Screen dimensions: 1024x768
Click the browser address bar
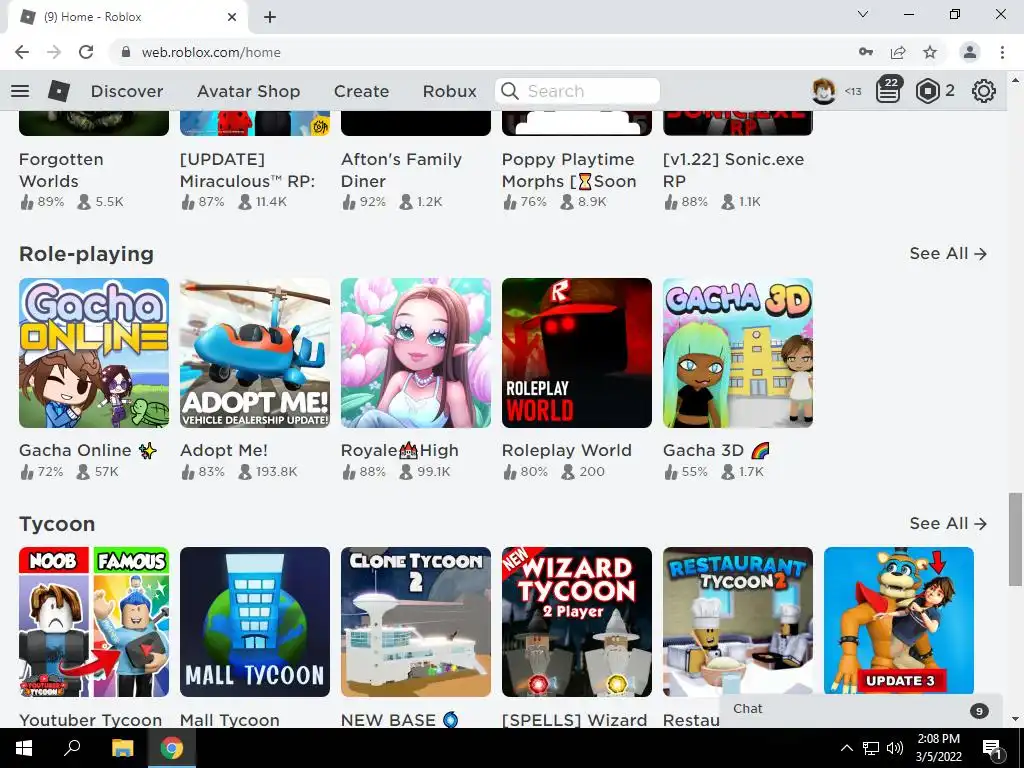click(x=483, y=52)
